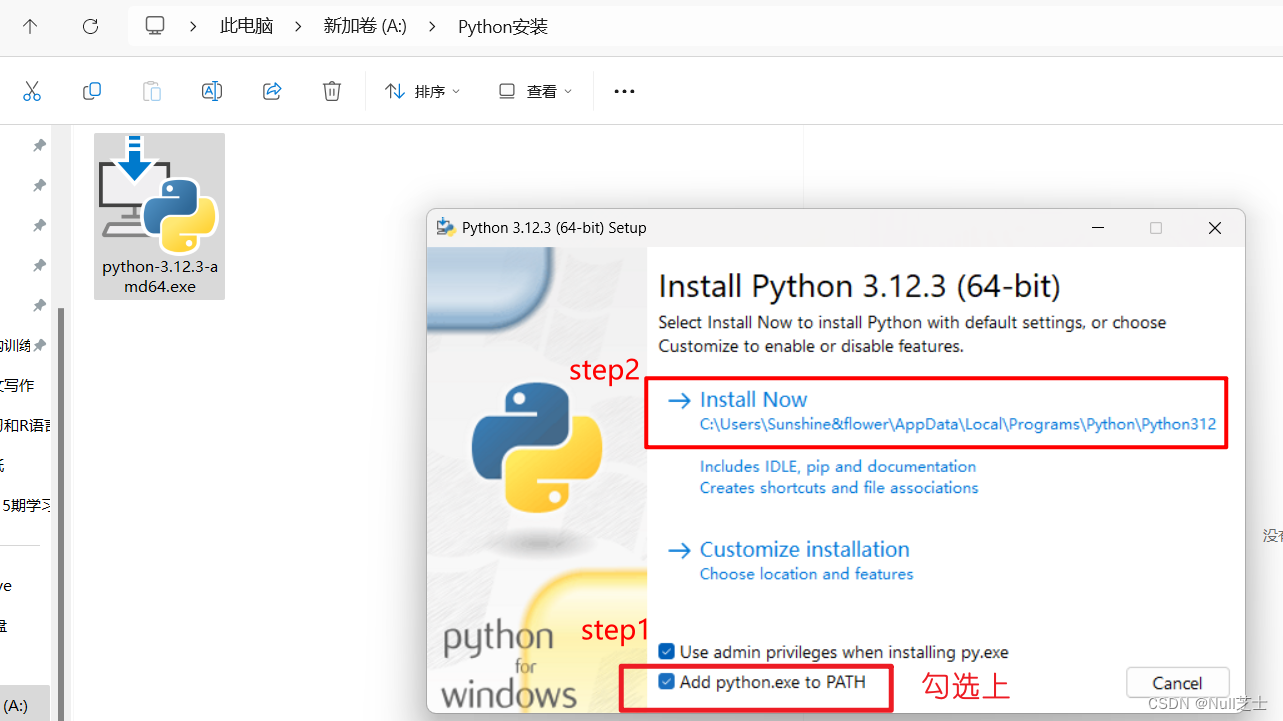This screenshot has width=1283, height=721.
Task: Open the 查看 view dropdown
Action: [x=536, y=91]
